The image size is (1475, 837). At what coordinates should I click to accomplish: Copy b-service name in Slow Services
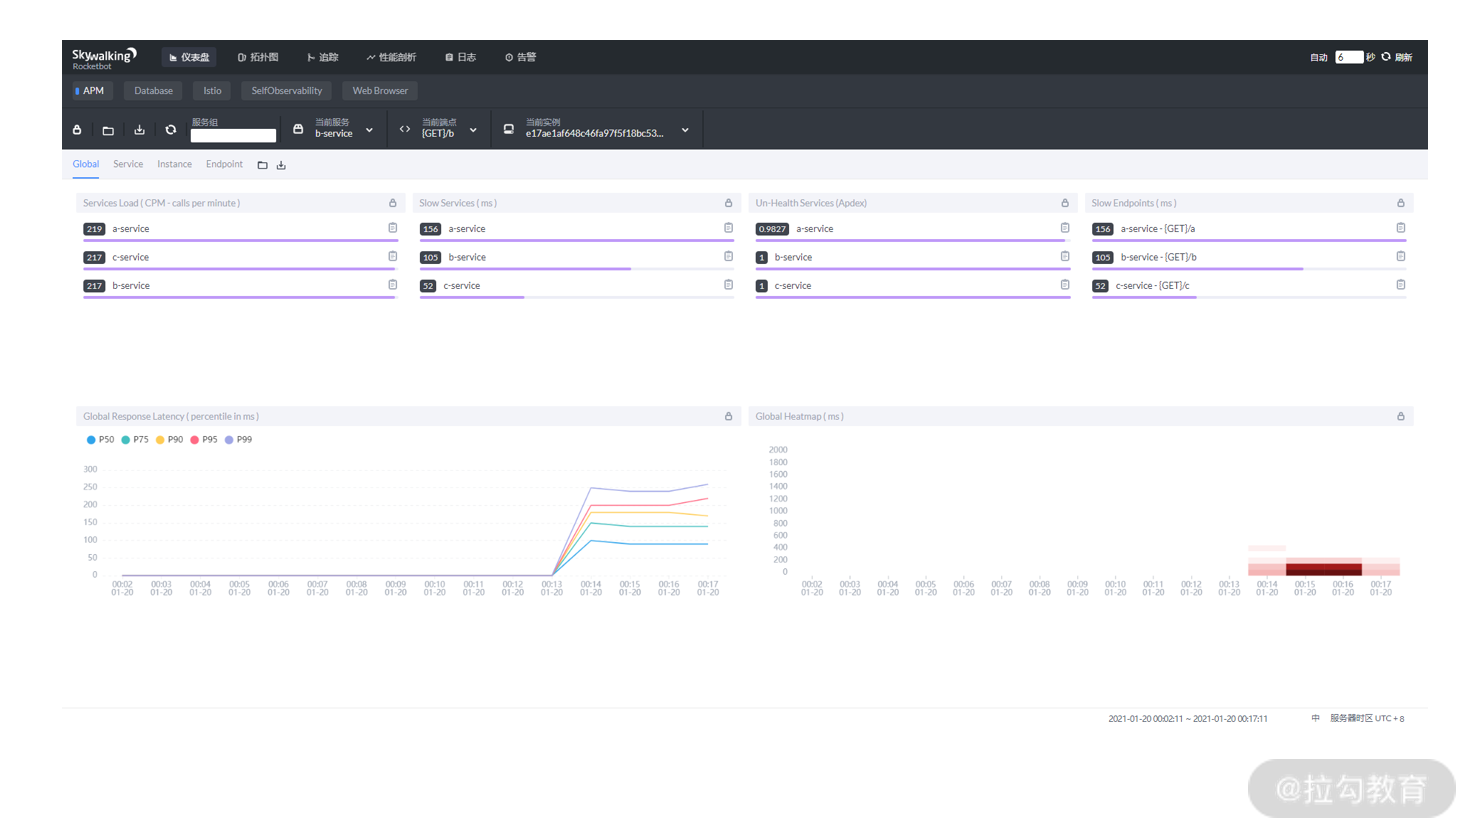pos(729,256)
